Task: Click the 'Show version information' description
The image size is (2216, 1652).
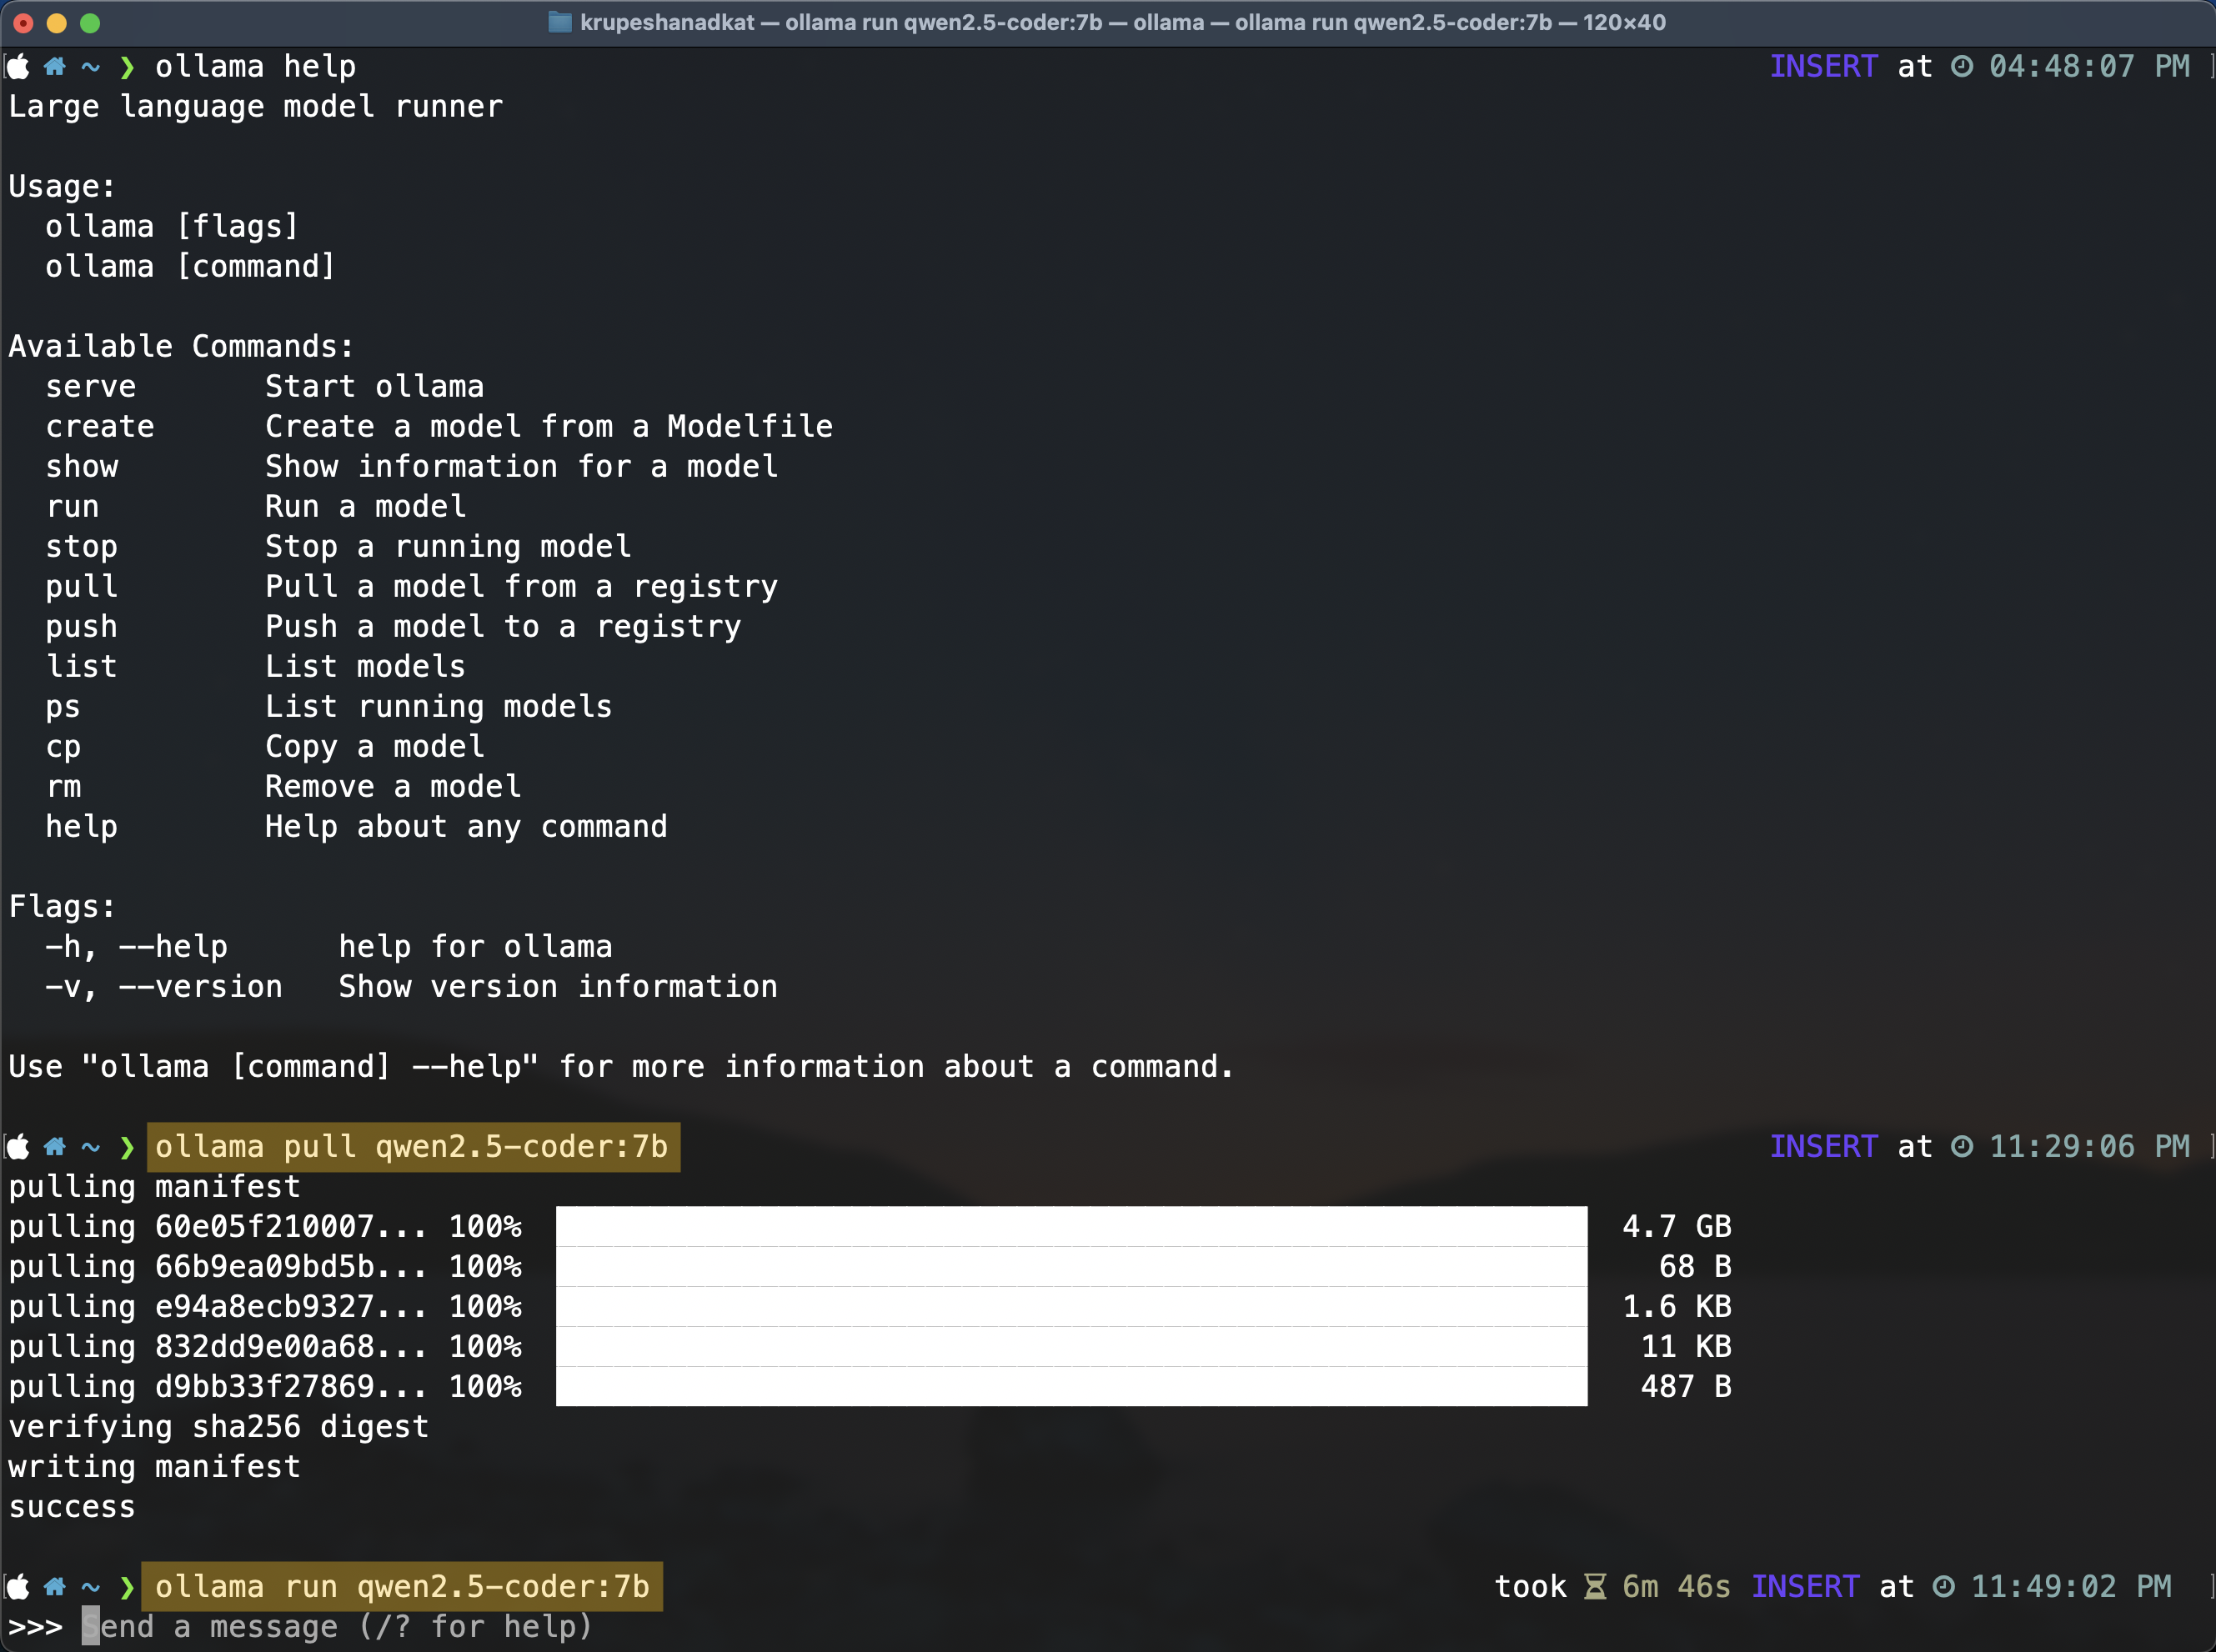Action: pos(558,987)
